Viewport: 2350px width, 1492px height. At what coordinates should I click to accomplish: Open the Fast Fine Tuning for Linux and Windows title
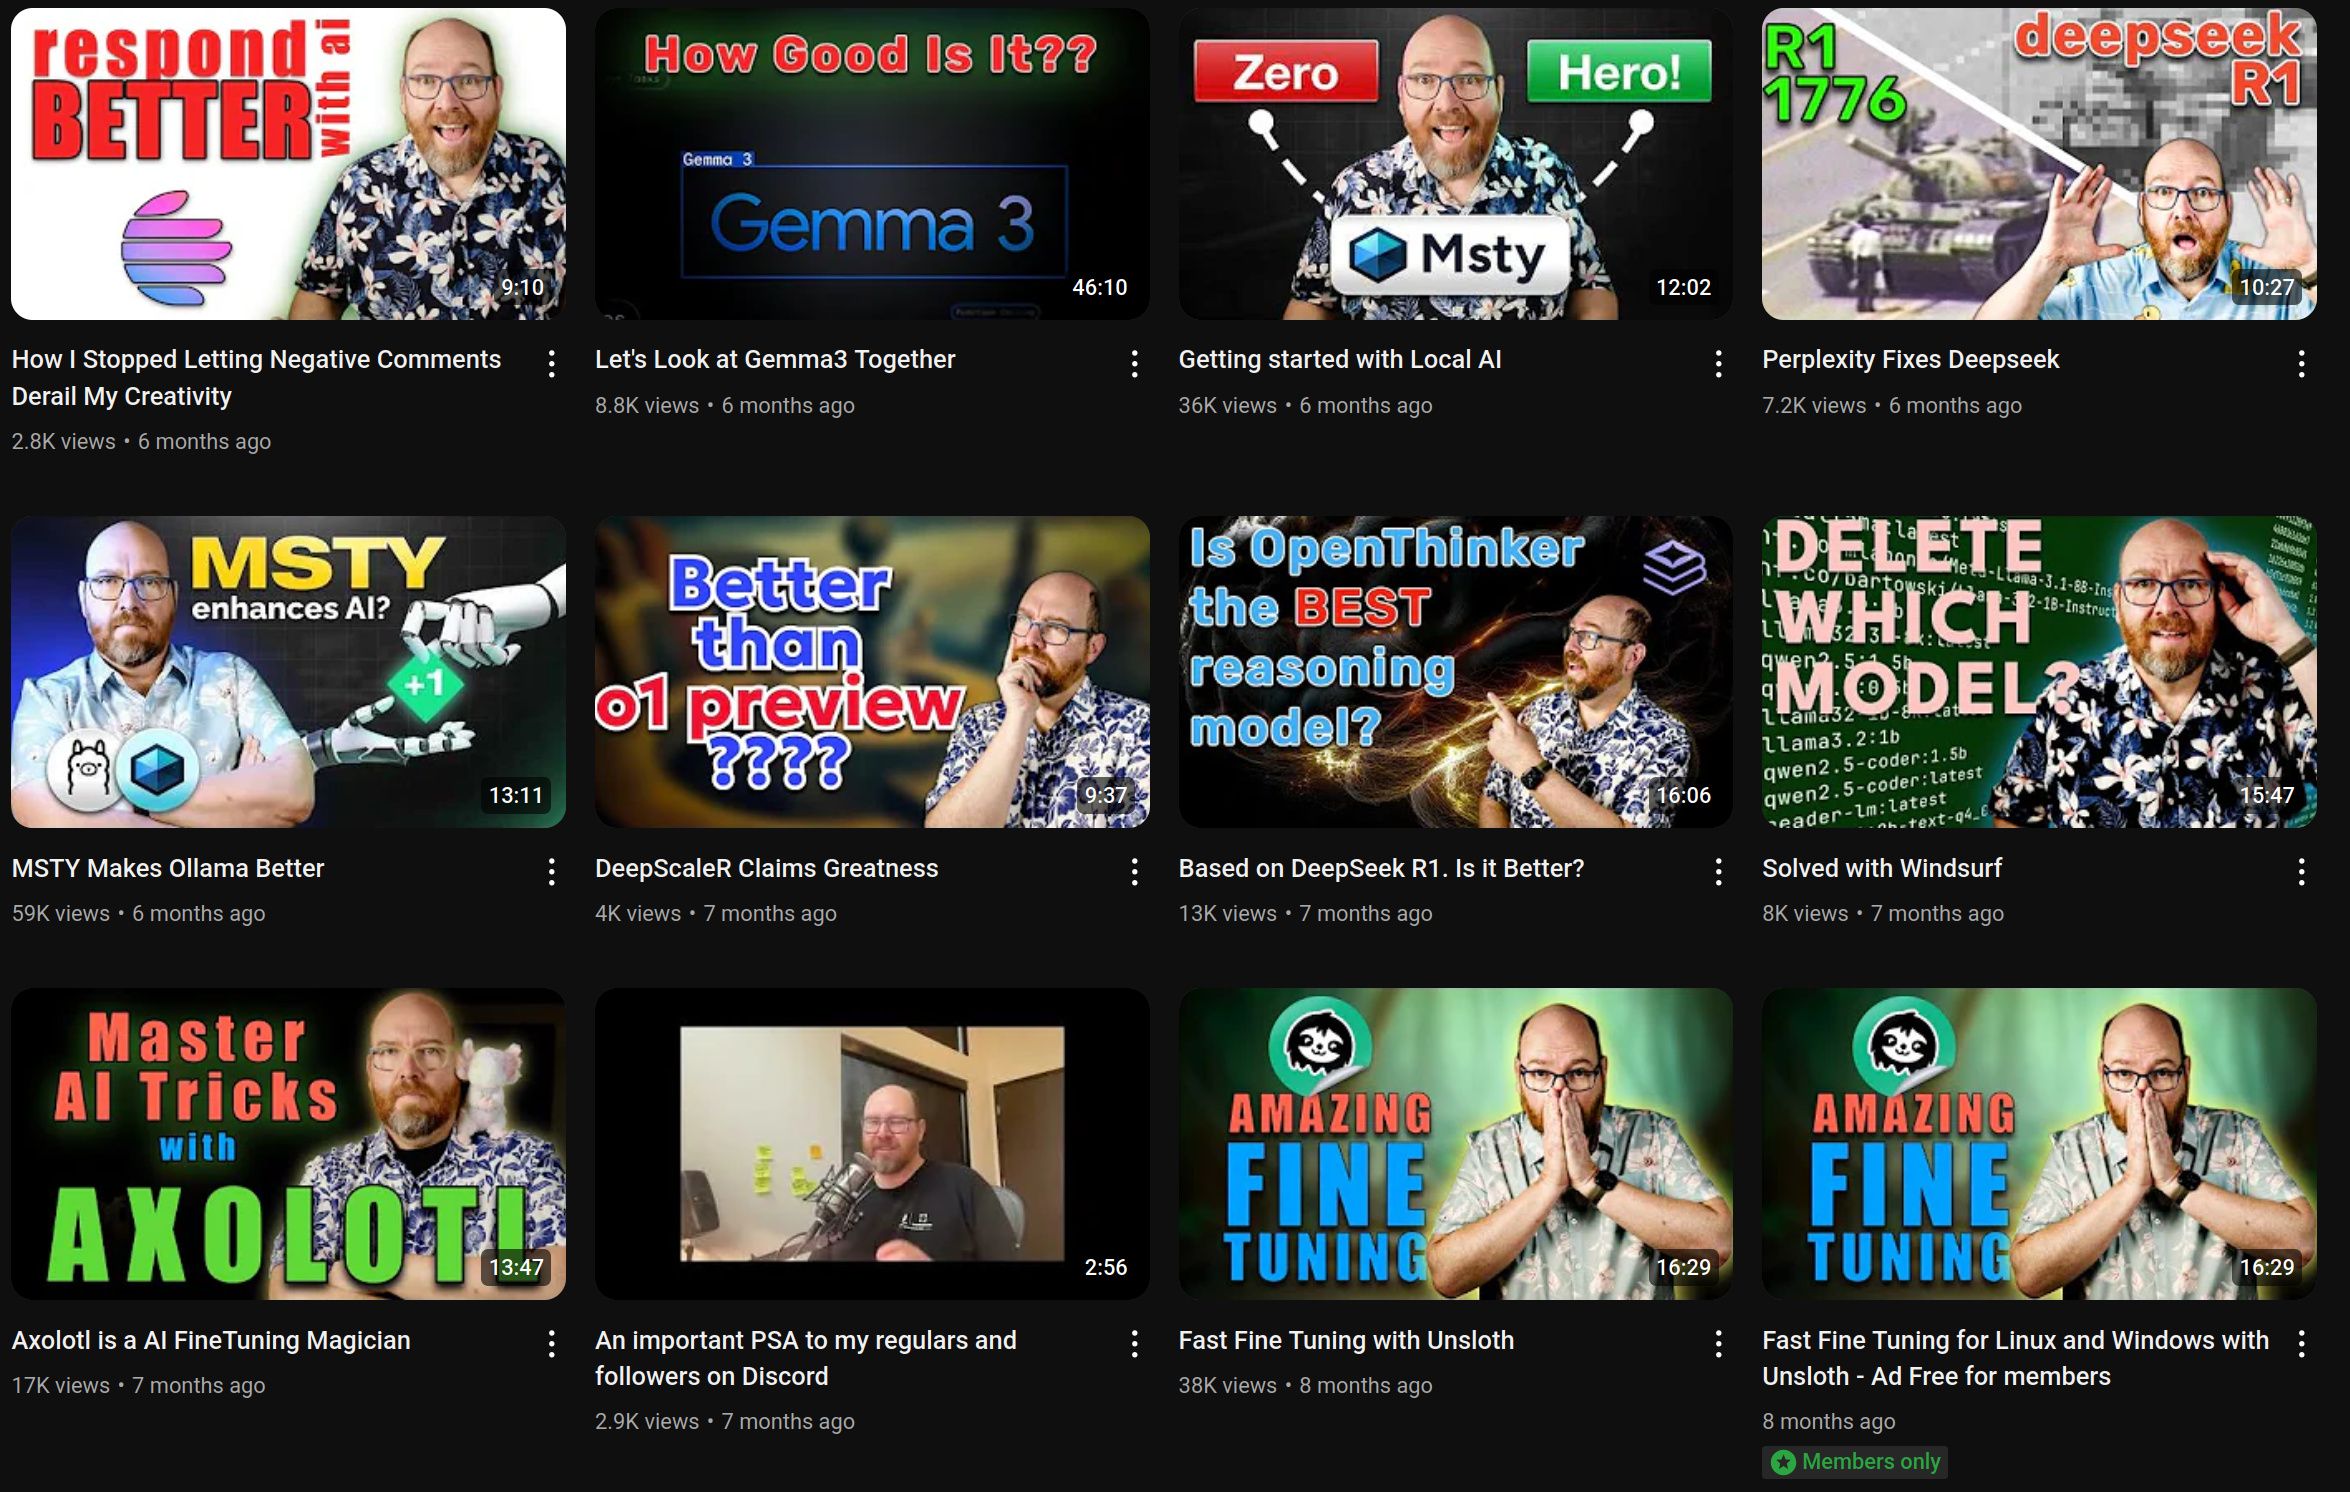click(x=2014, y=1357)
